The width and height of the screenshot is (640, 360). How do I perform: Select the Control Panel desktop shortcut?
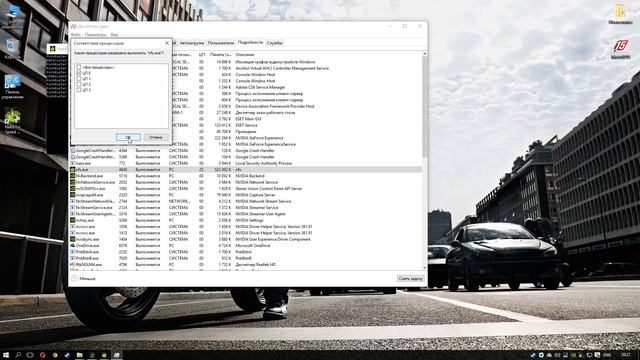(x=12, y=87)
